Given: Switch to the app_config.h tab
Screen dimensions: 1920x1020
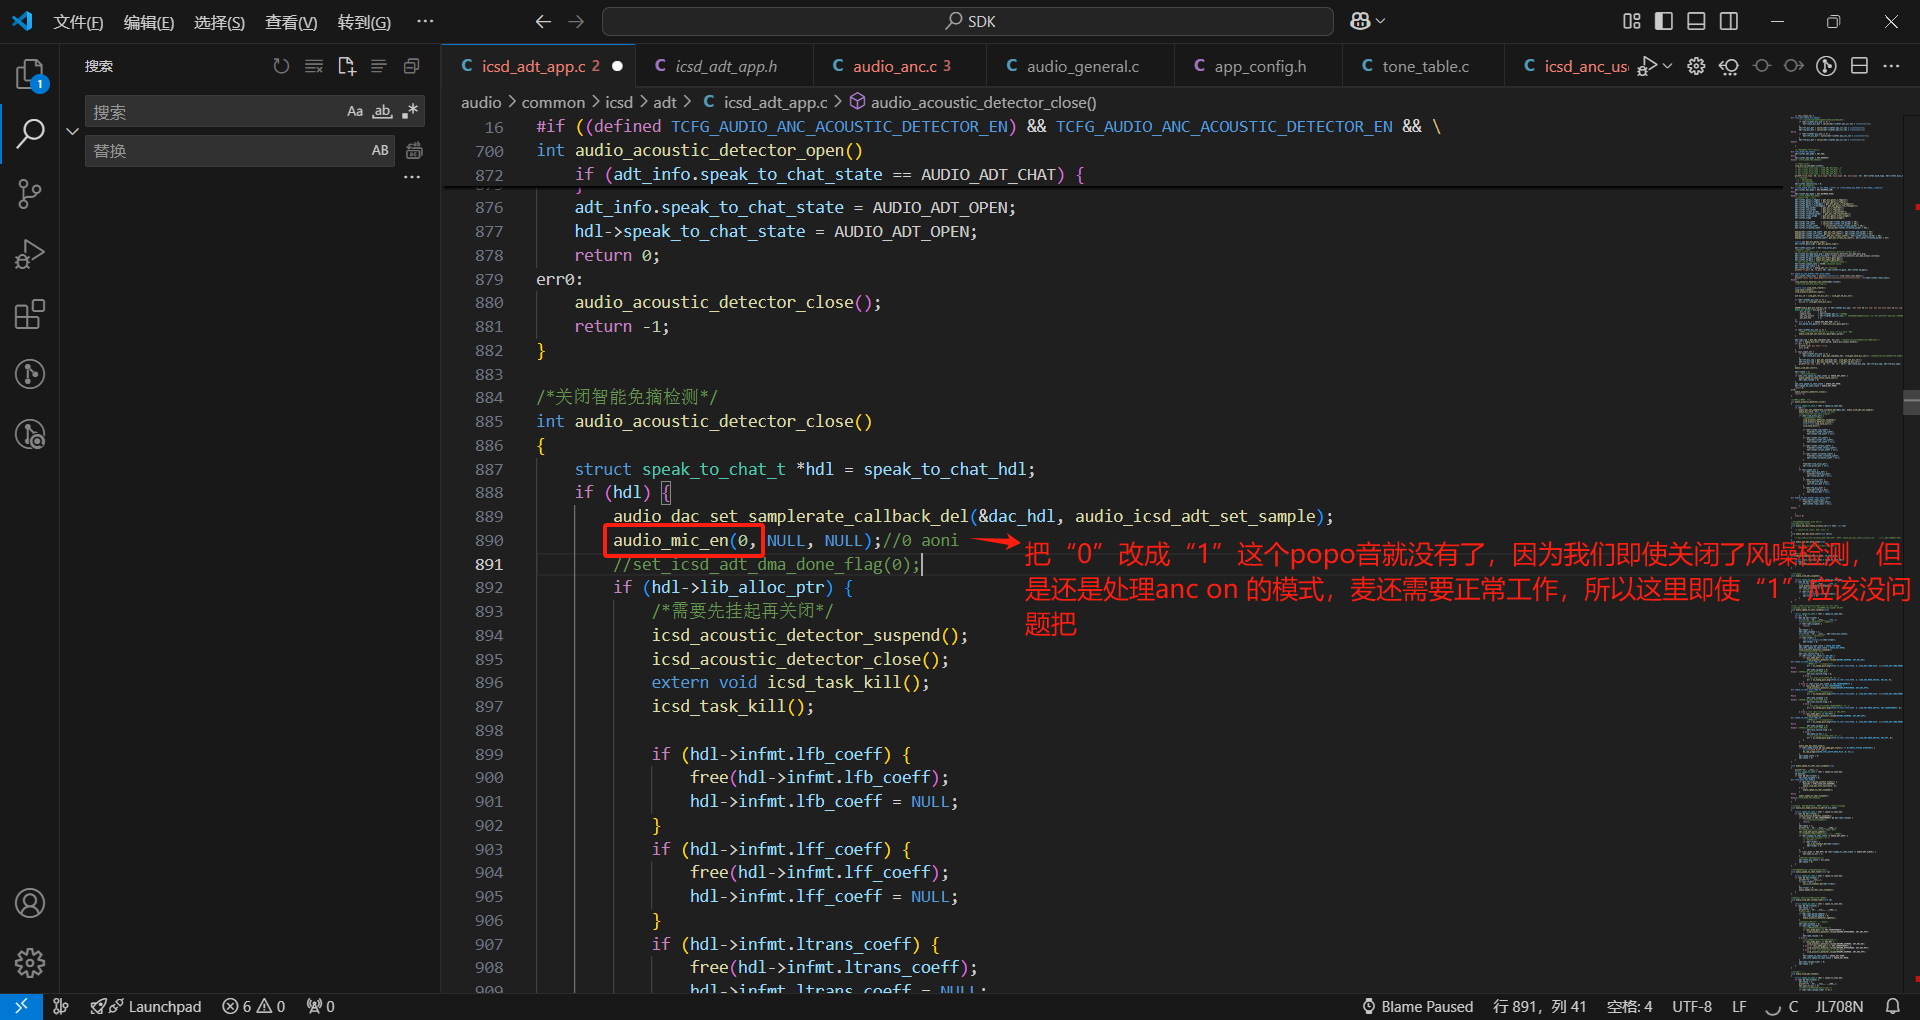Looking at the screenshot, I should pyautogui.click(x=1259, y=66).
